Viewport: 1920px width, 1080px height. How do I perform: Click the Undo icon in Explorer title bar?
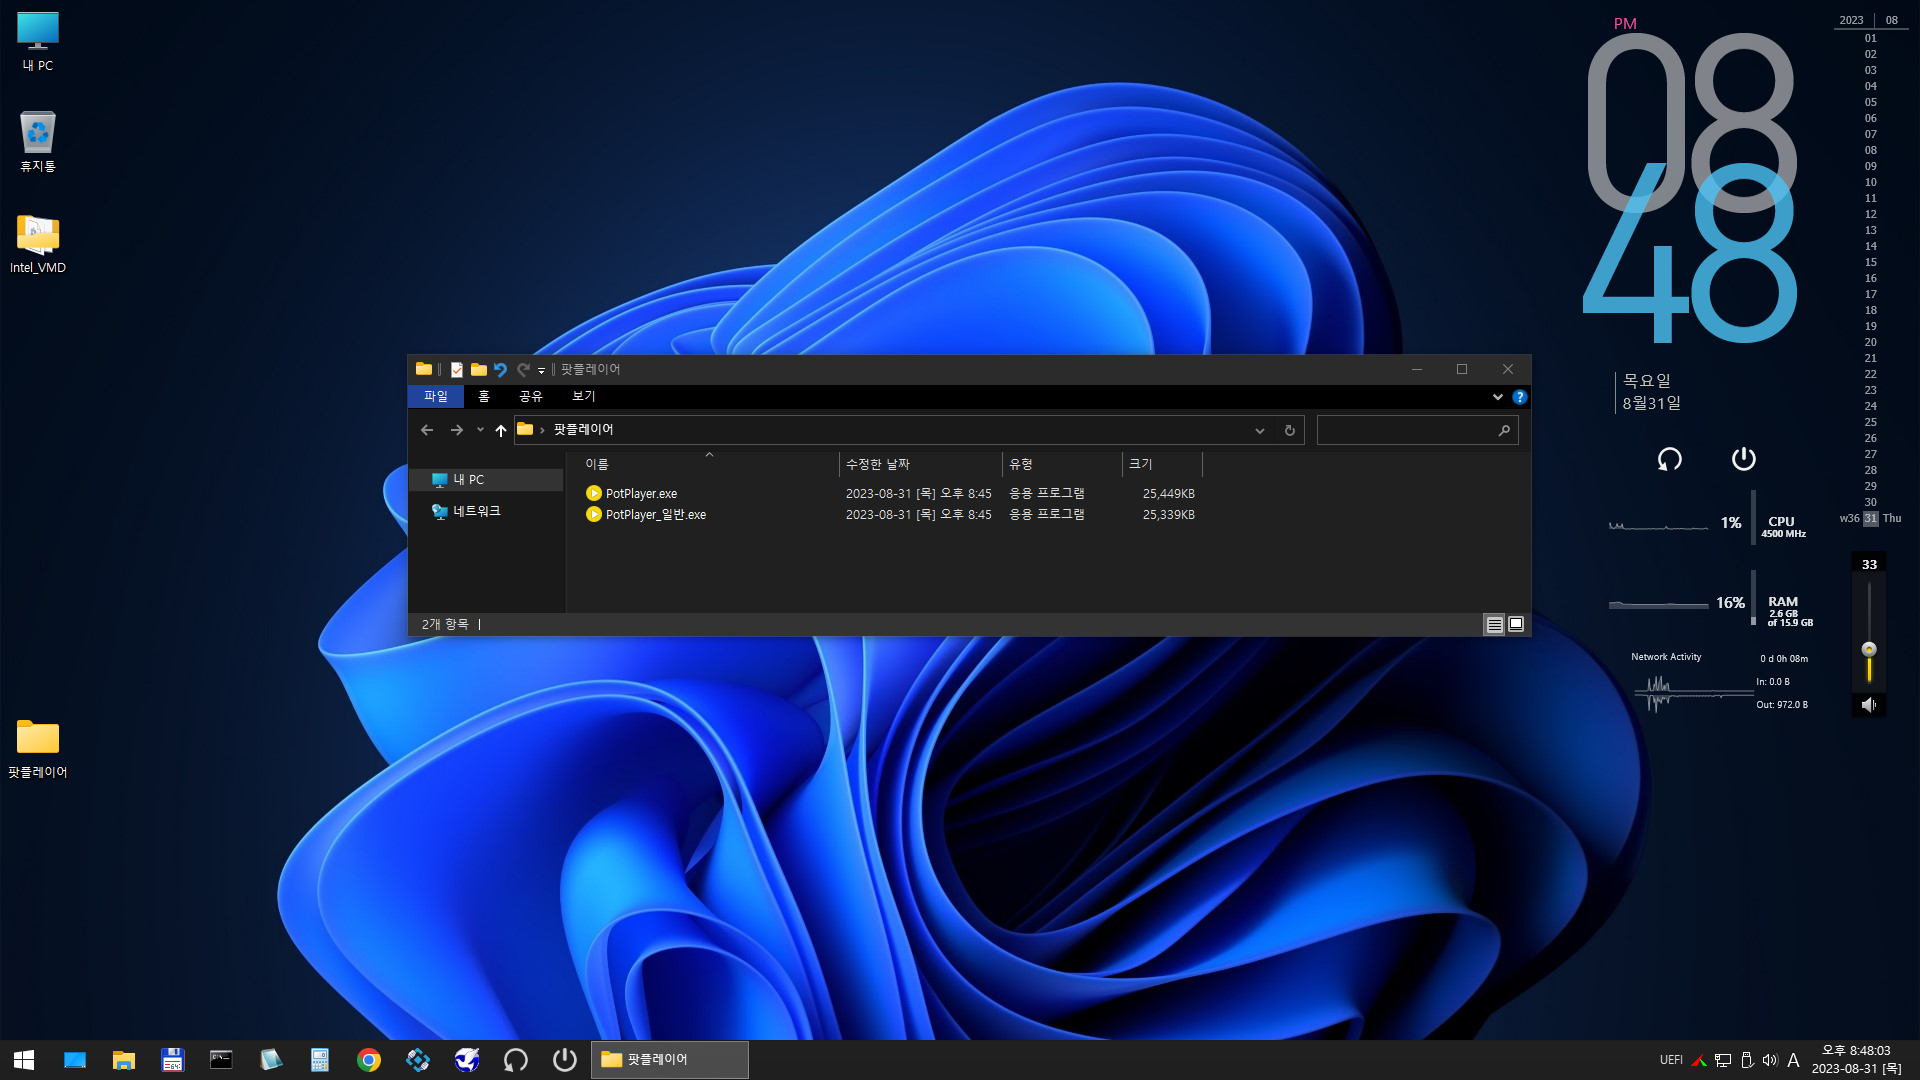click(x=500, y=370)
